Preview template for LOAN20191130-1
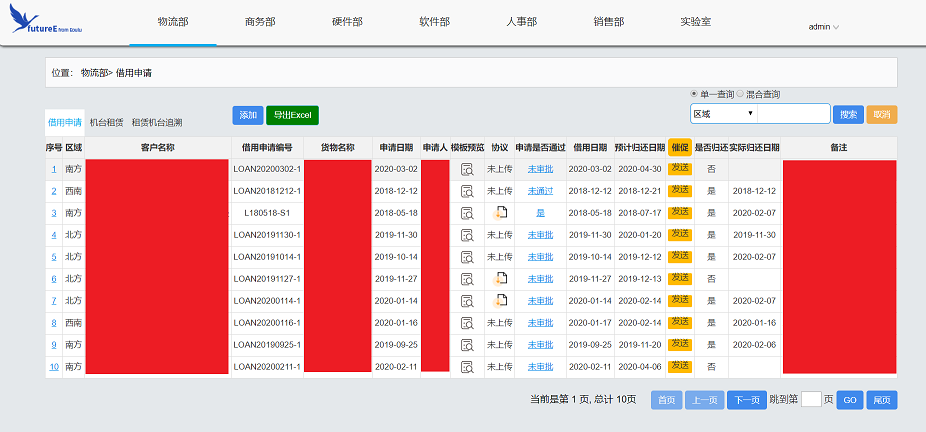The height and width of the screenshot is (432, 926). click(x=467, y=234)
